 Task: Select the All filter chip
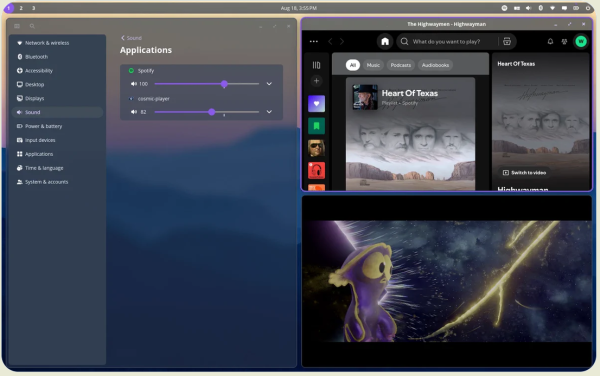(x=353, y=65)
